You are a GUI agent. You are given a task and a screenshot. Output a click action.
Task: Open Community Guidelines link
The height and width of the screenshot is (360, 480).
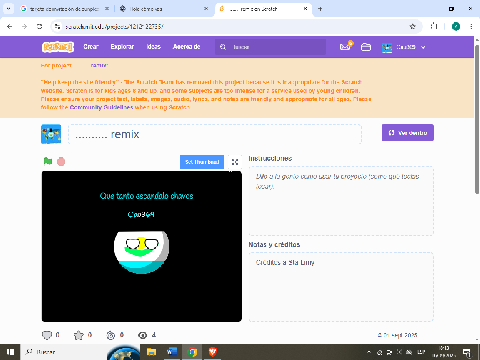[101, 107]
